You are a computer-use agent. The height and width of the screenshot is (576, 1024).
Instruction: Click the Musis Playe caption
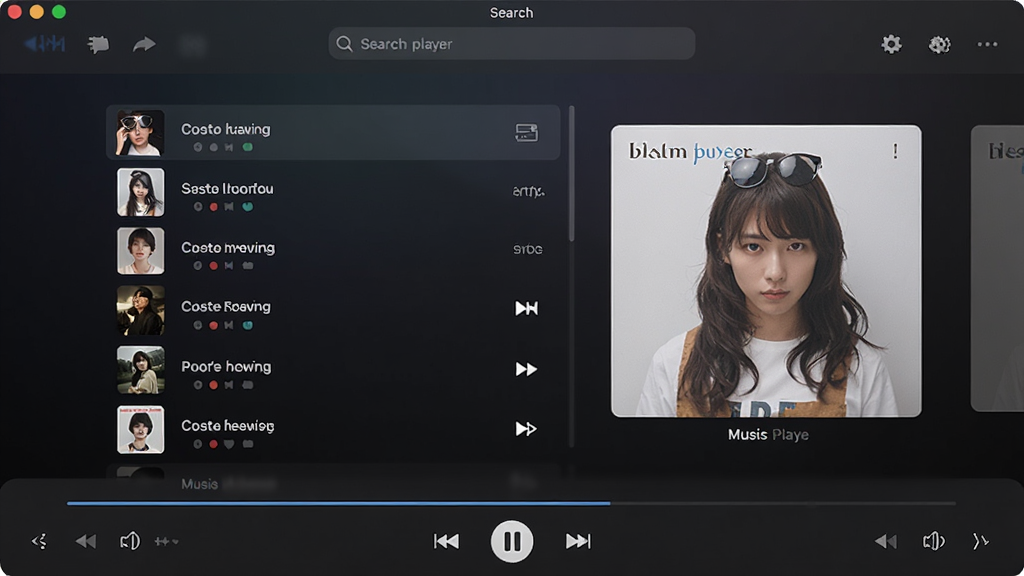pyautogui.click(x=768, y=434)
